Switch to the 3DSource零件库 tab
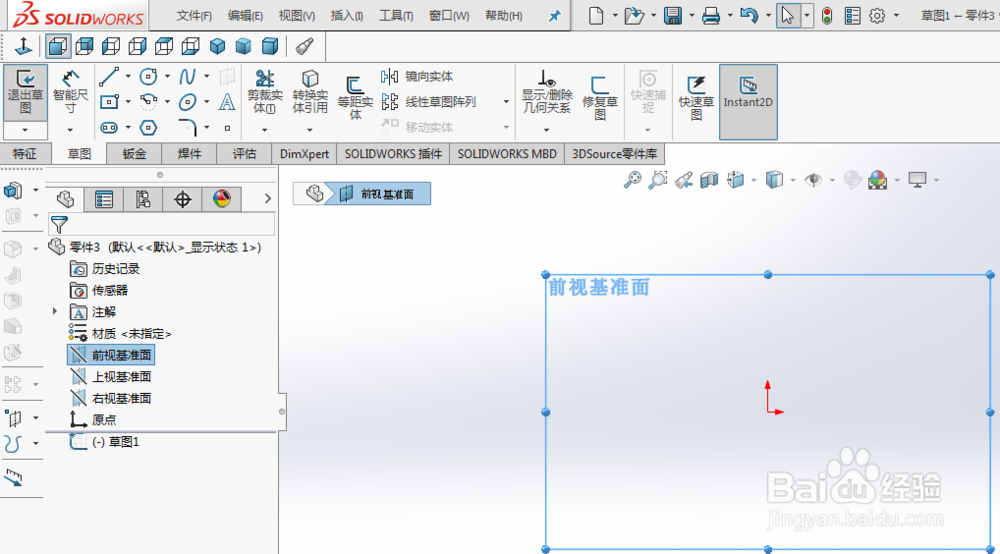 point(614,154)
